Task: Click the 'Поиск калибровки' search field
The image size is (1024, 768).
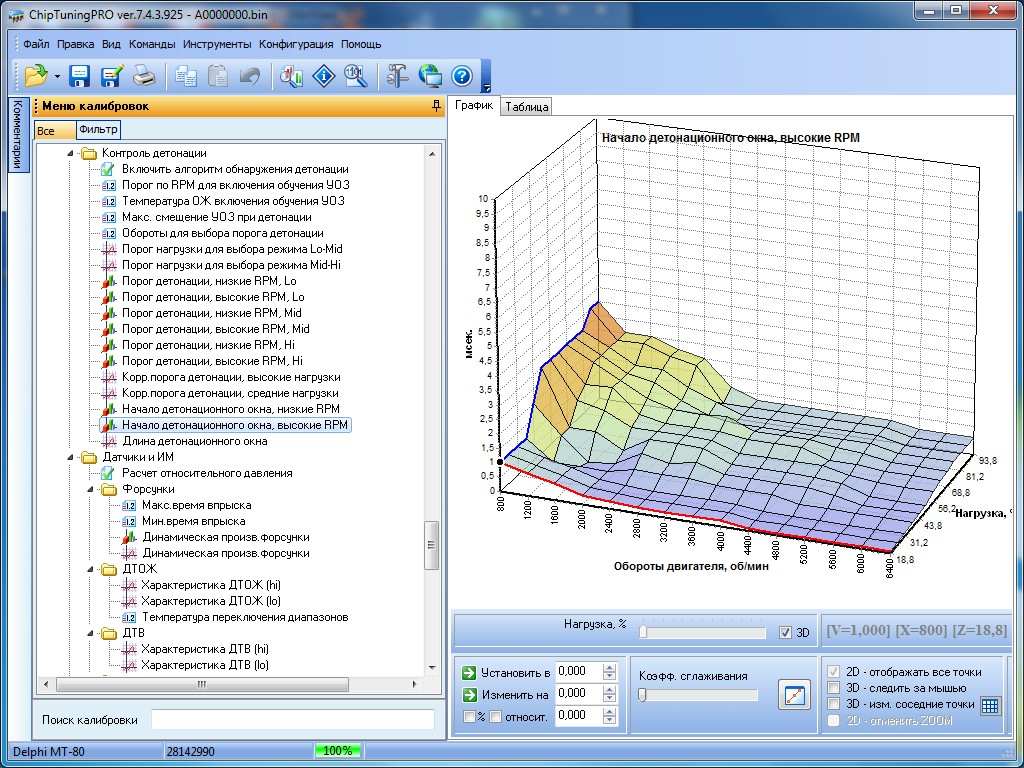Action: (292, 720)
